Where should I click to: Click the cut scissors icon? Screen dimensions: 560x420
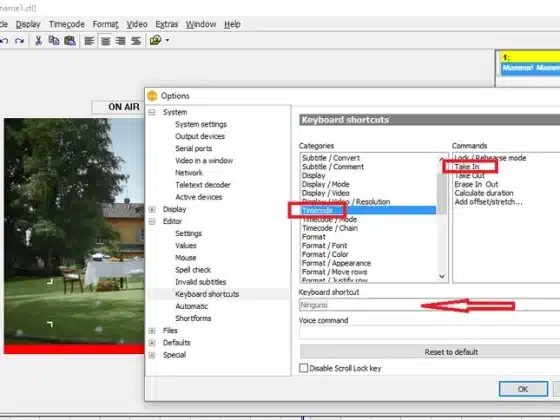pos(38,41)
